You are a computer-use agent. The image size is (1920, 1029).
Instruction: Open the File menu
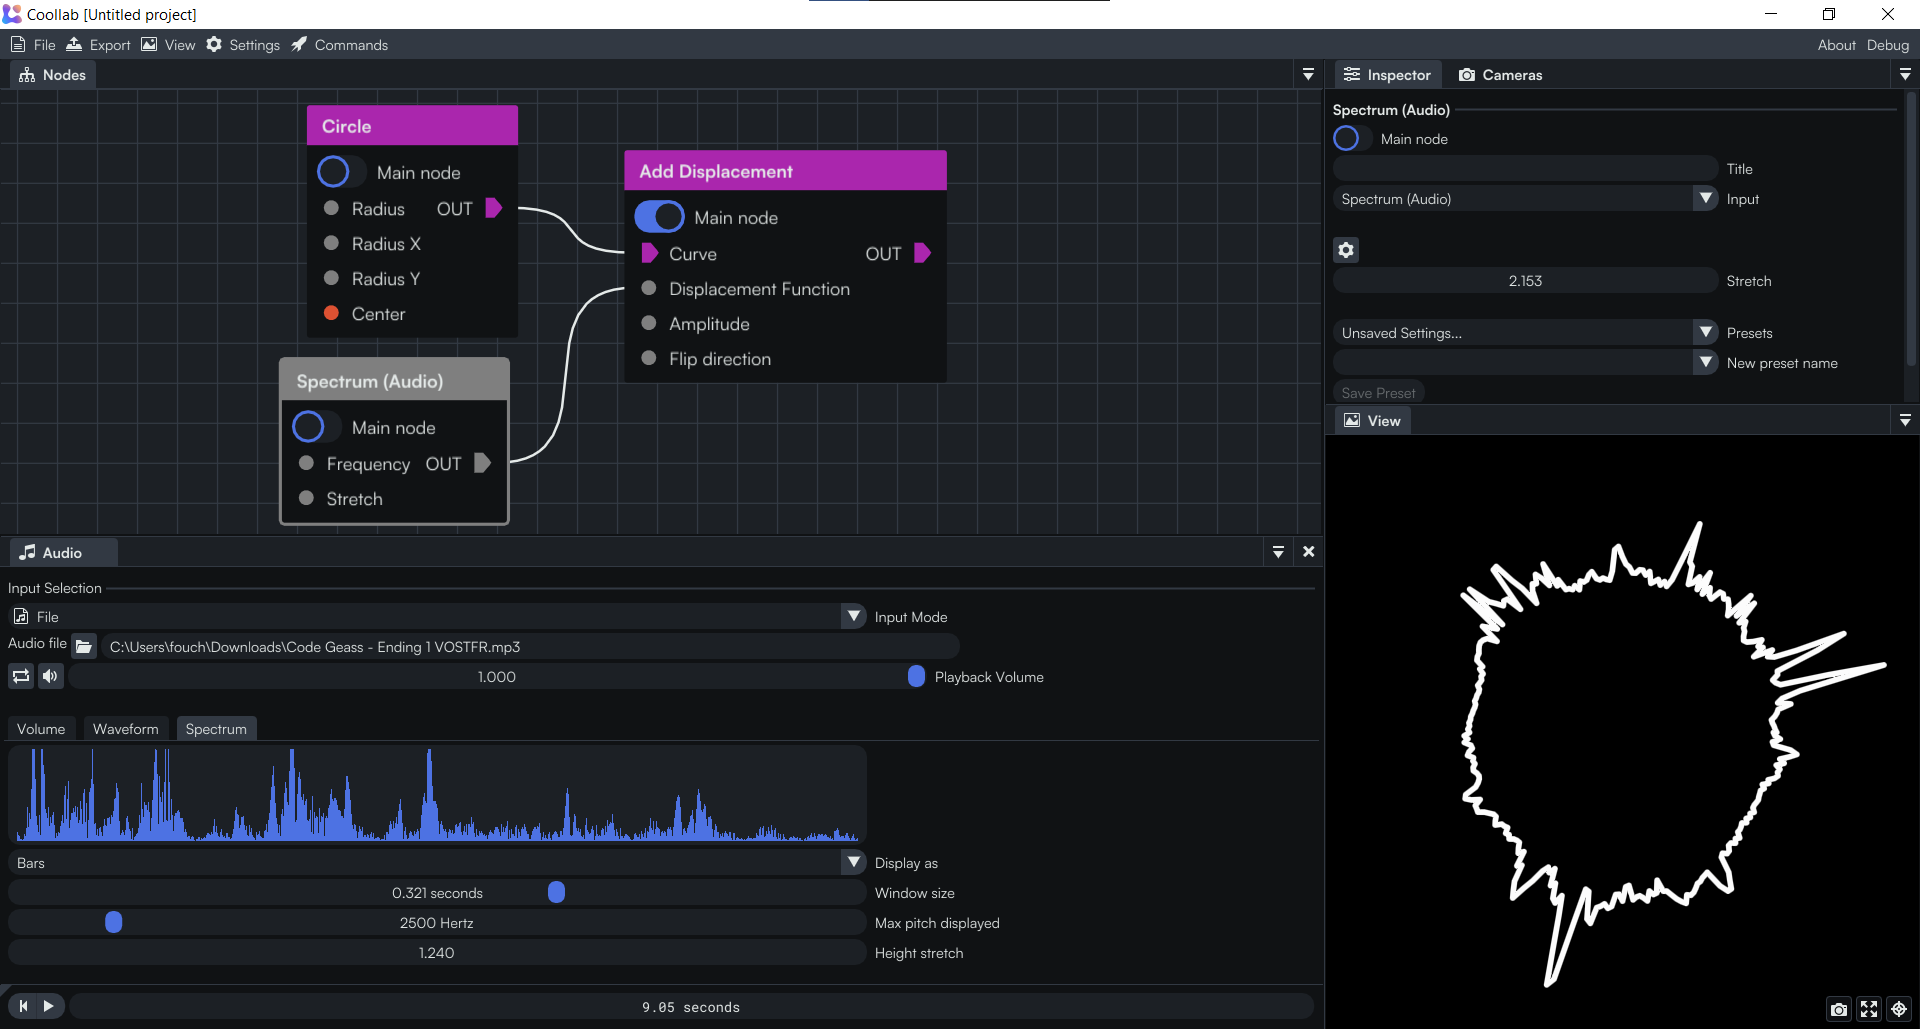pos(33,45)
